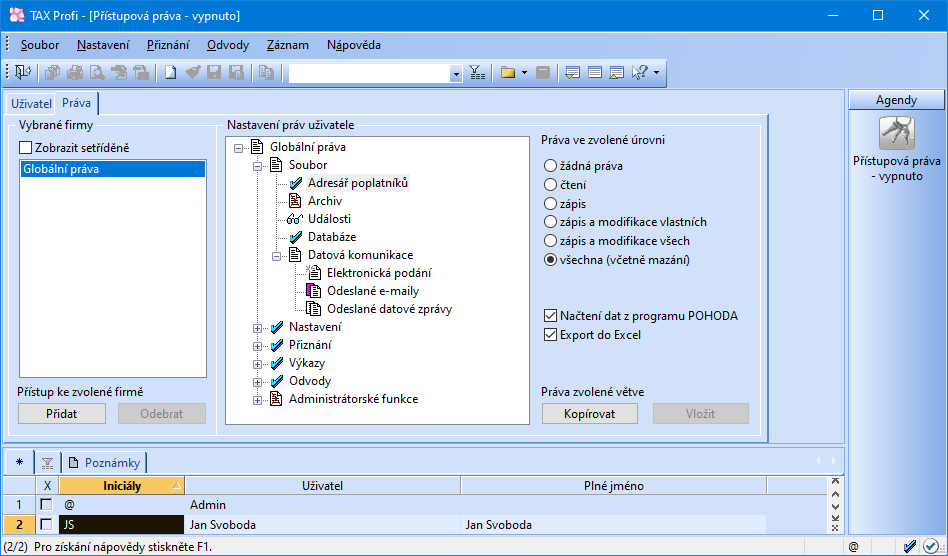Click the blue checkmark status bar icon
948x556 pixels.
pyautogui.click(x=910, y=547)
